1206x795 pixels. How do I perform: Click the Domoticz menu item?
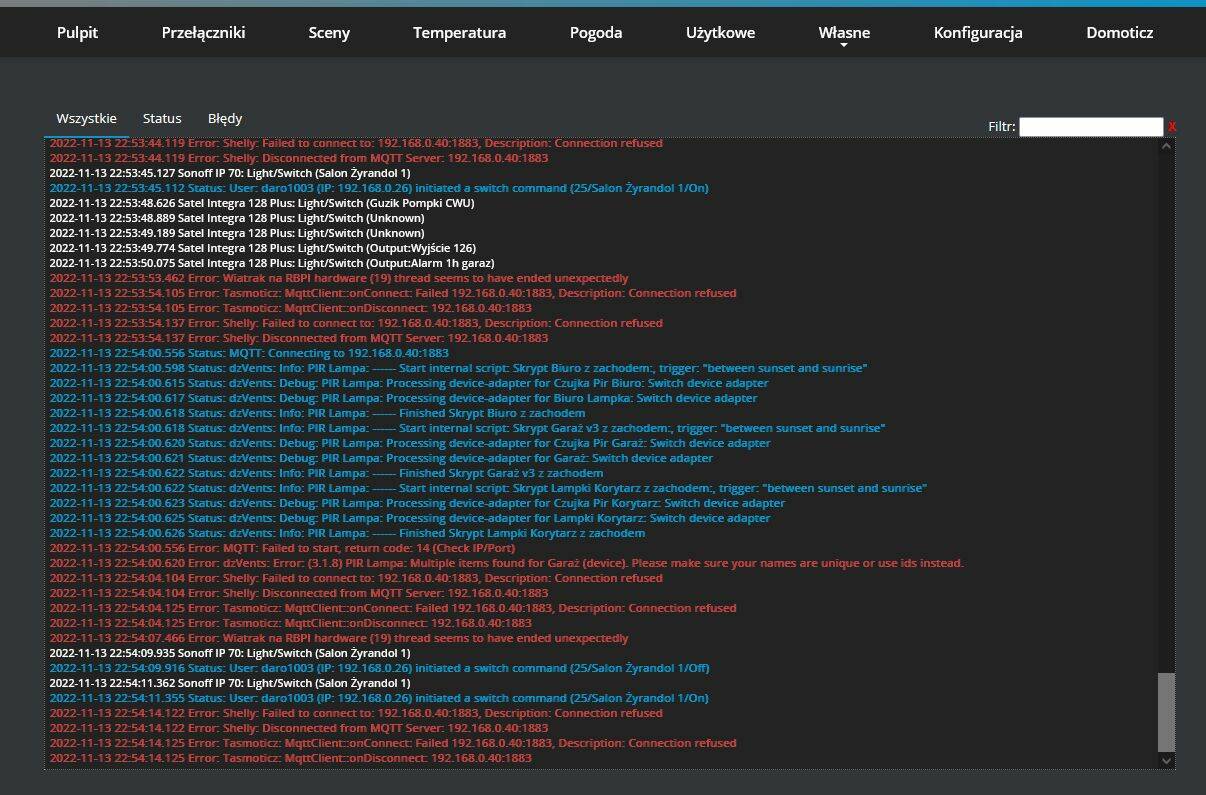pyautogui.click(x=1120, y=33)
